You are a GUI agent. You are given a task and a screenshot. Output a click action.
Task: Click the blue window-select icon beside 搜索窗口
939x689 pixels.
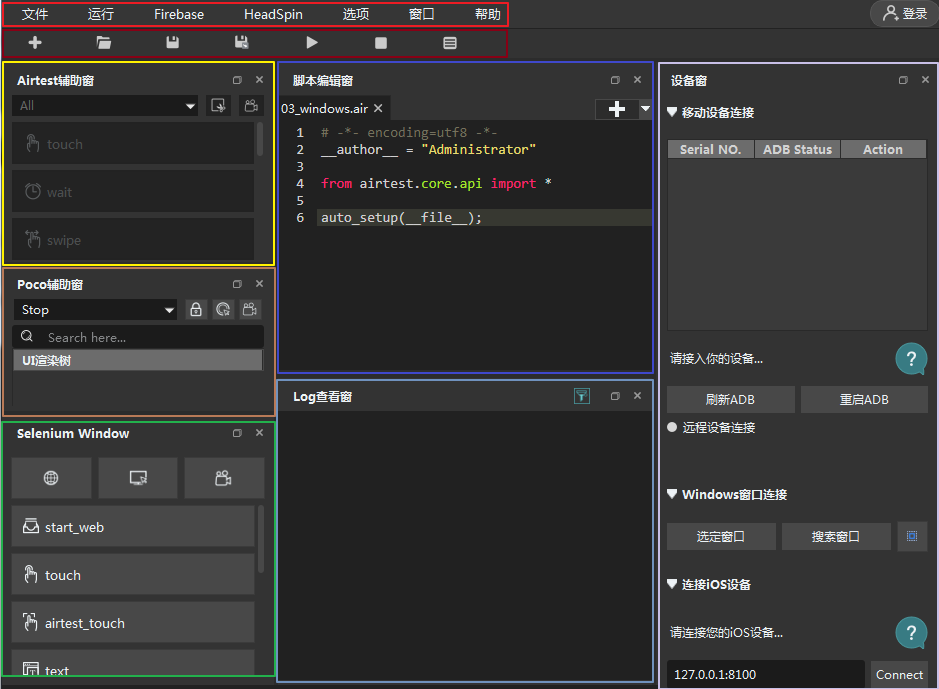[x=912, y=536]
